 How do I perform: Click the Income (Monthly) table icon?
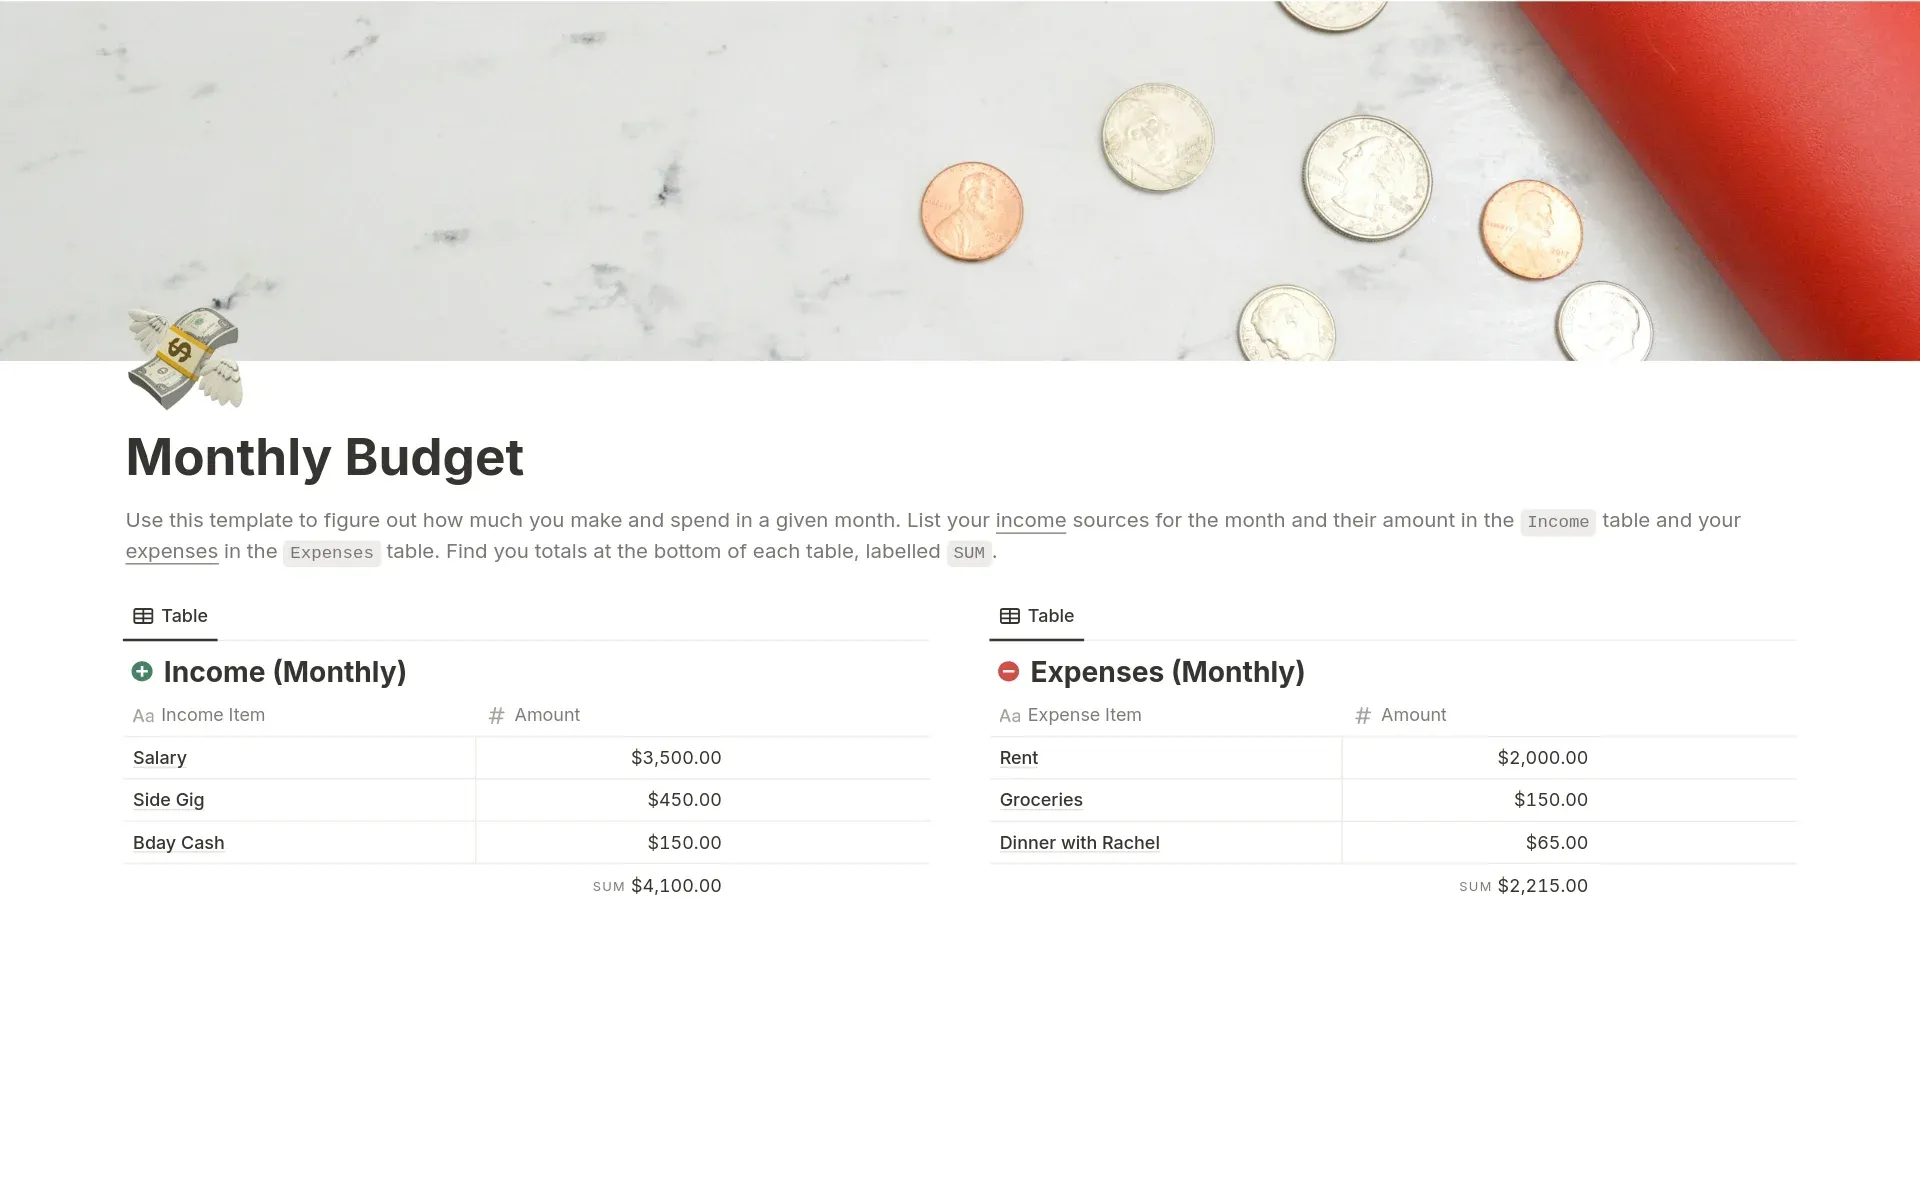(141, 671)
